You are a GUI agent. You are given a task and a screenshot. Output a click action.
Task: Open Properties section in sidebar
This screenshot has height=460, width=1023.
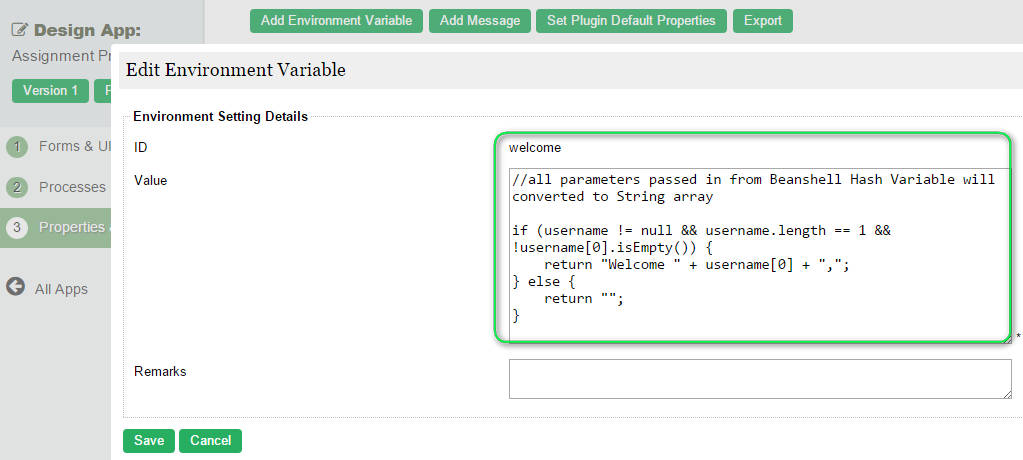coord(74,227)
